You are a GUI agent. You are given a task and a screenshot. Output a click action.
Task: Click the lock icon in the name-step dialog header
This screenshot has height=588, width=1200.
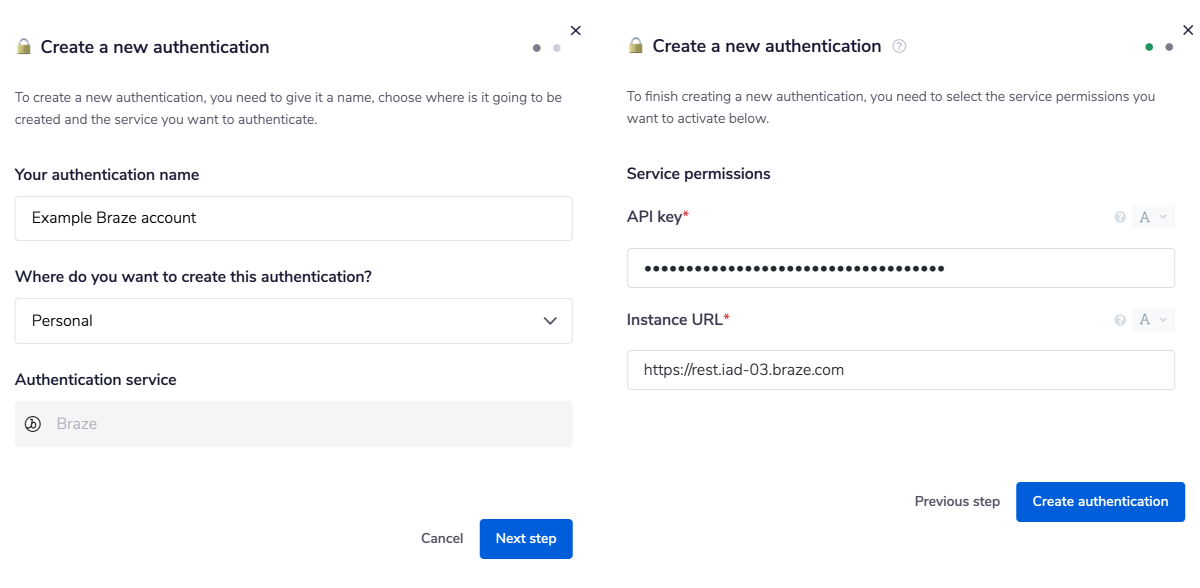tap(24, 47)
